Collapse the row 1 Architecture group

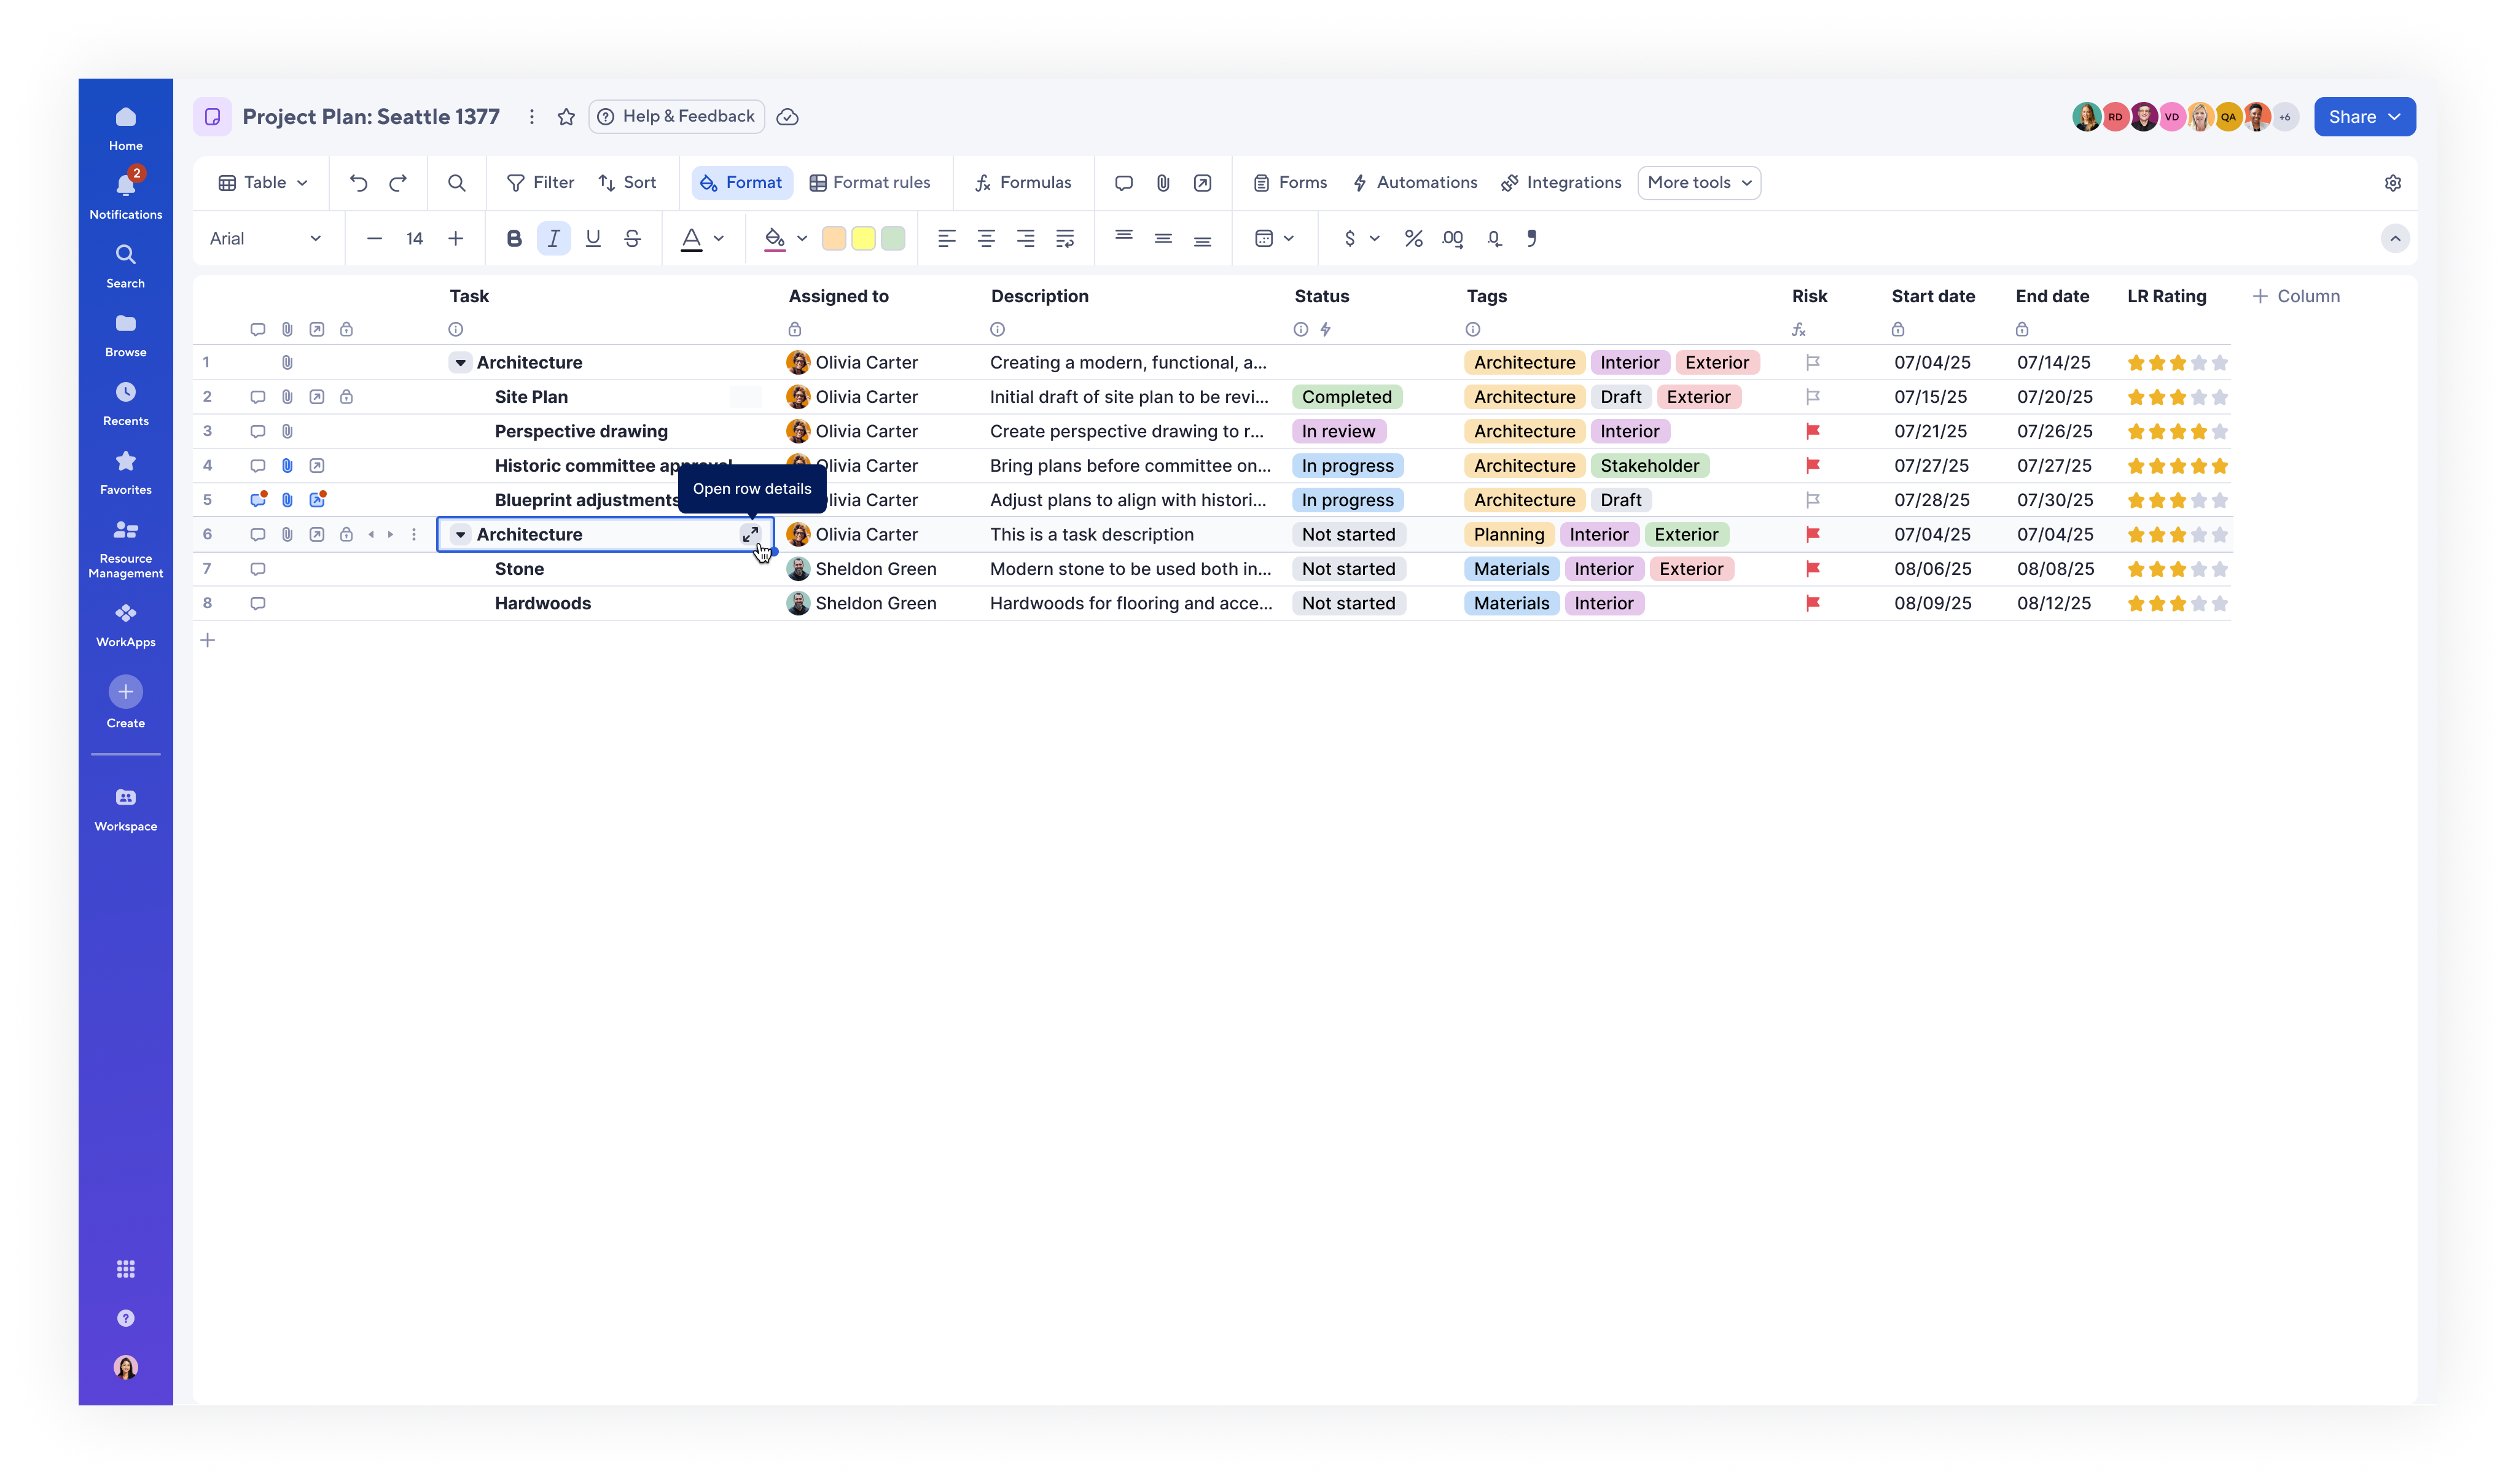point(460,363)
